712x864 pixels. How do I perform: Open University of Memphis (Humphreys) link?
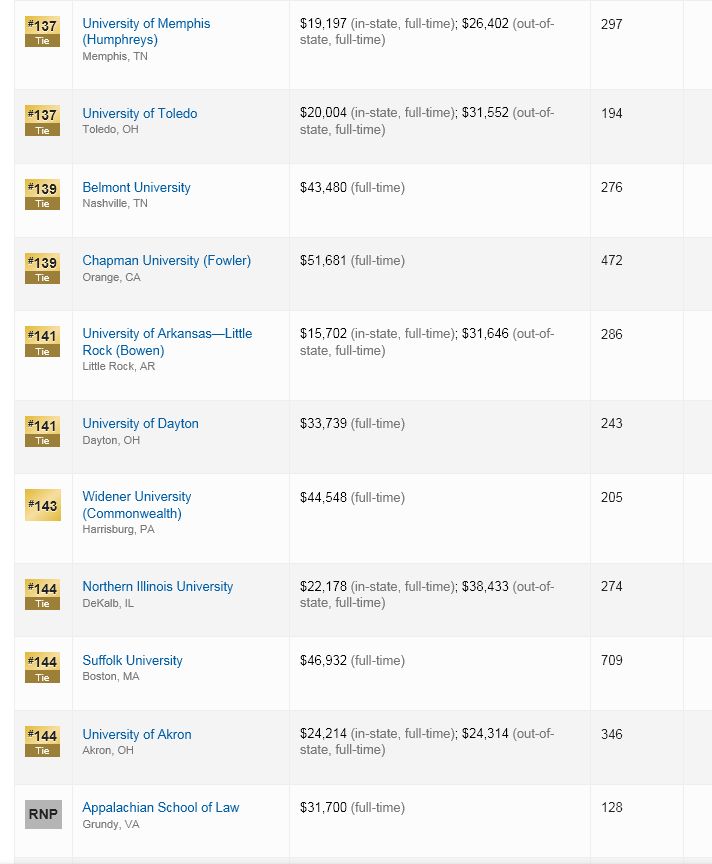tap(146, 31)
